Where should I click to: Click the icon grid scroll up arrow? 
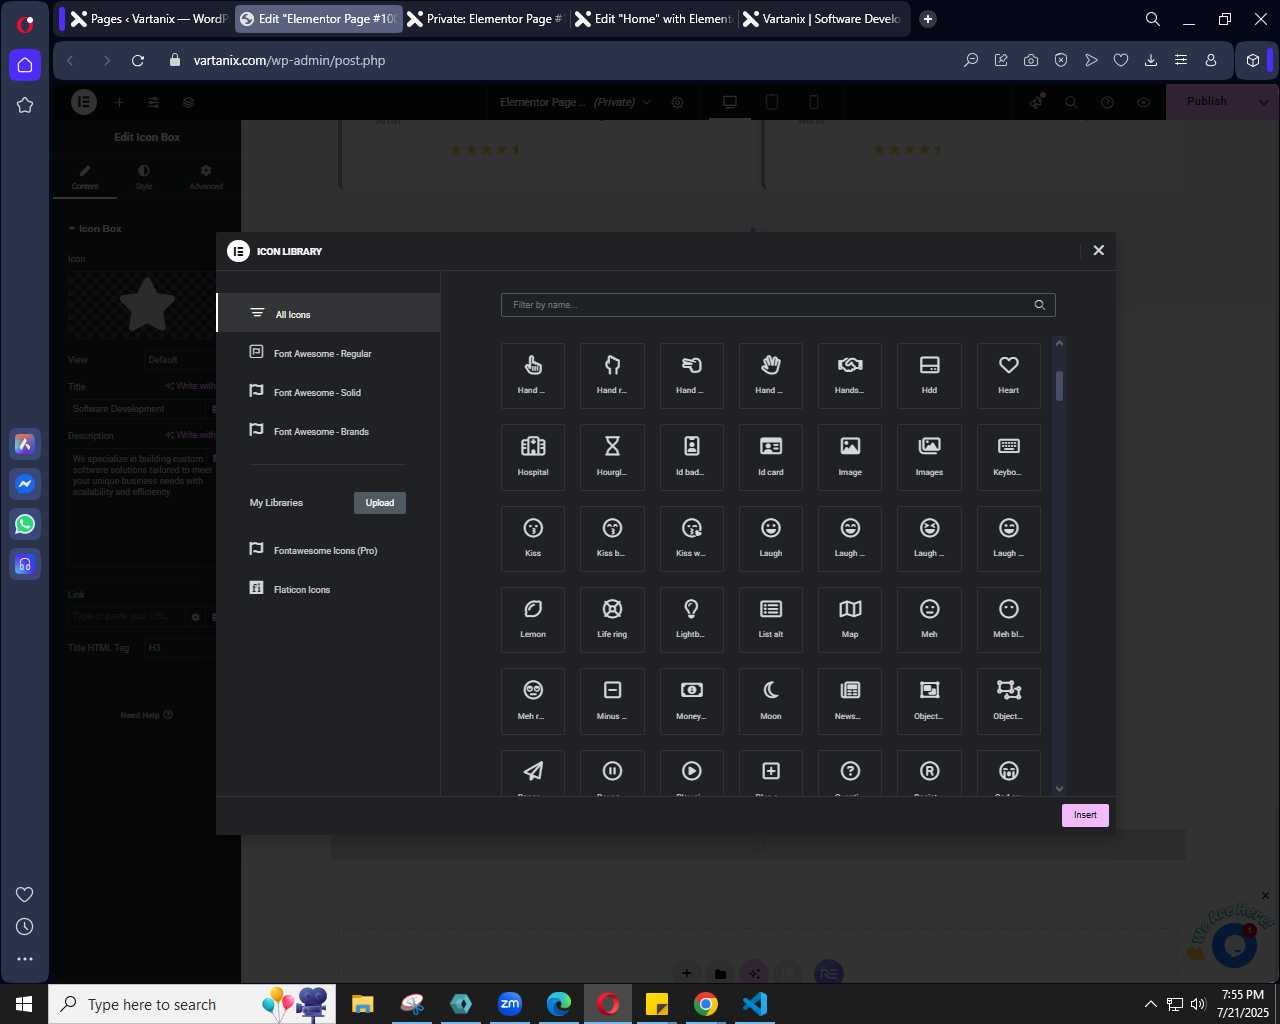[x=1059, y=344]
